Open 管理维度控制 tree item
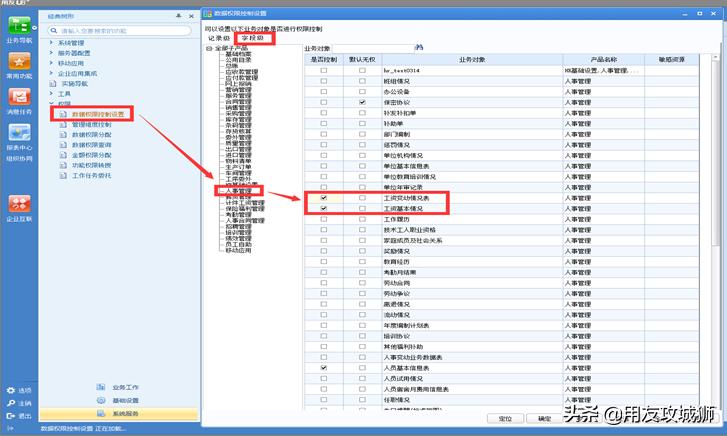This screenshot has width=727, height=436. [91, 125]
